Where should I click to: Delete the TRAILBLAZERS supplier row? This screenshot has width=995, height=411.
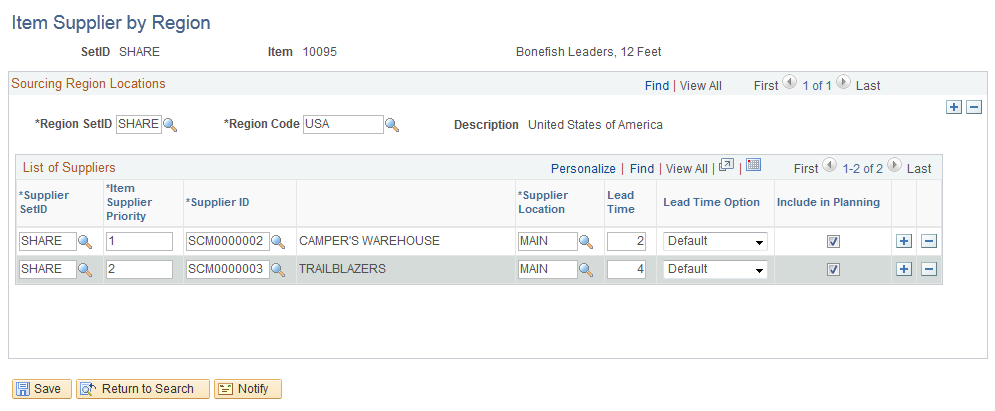(928, 269)
